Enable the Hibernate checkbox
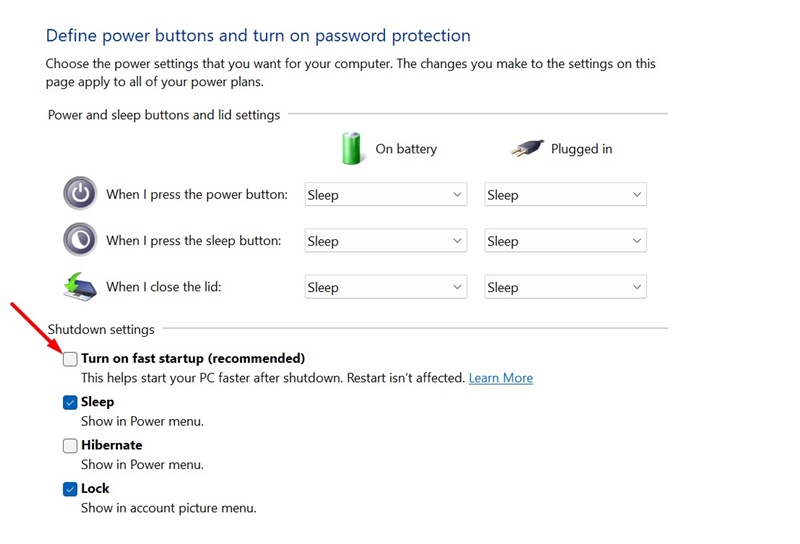 point(70,445)
